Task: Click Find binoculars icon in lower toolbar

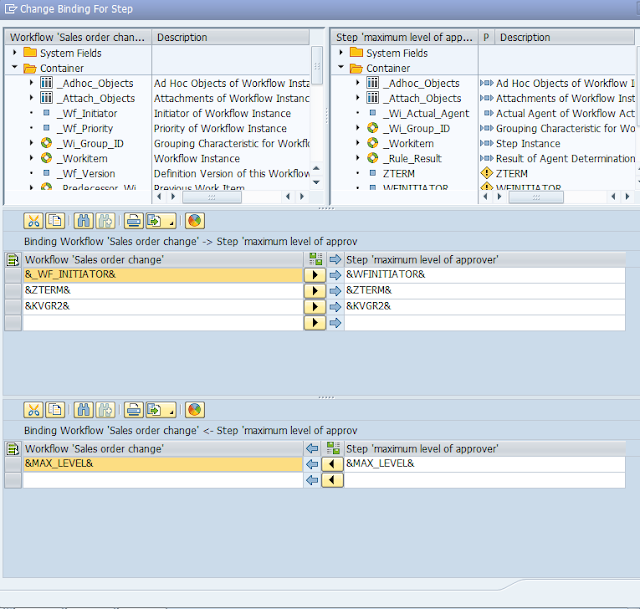Action: pos(84,410)
